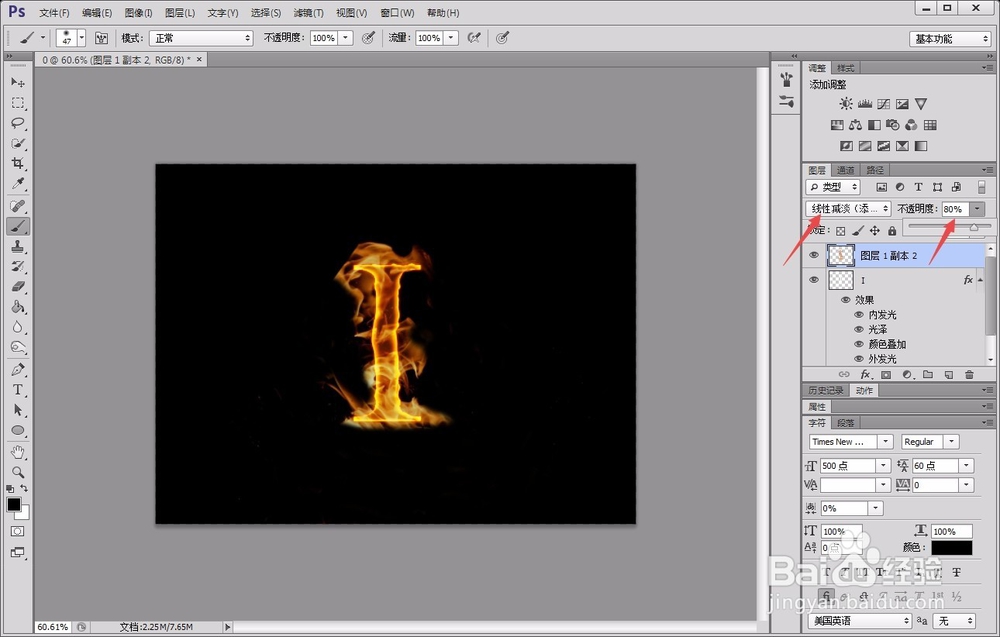Switch to the 通道 tab
Screen dimensions: 1000x637
tap(846, 170)
